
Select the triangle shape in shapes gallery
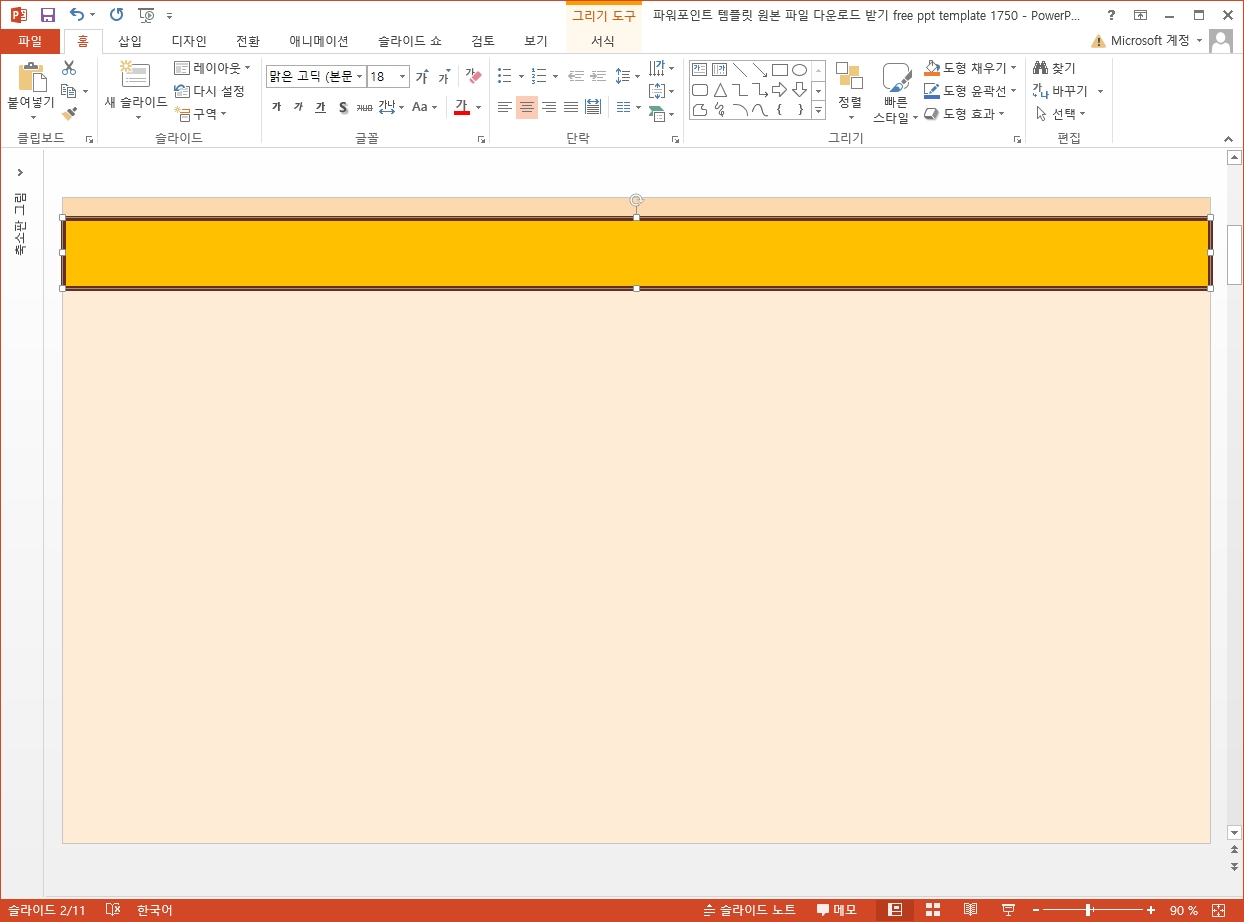(x=720, y=90)
